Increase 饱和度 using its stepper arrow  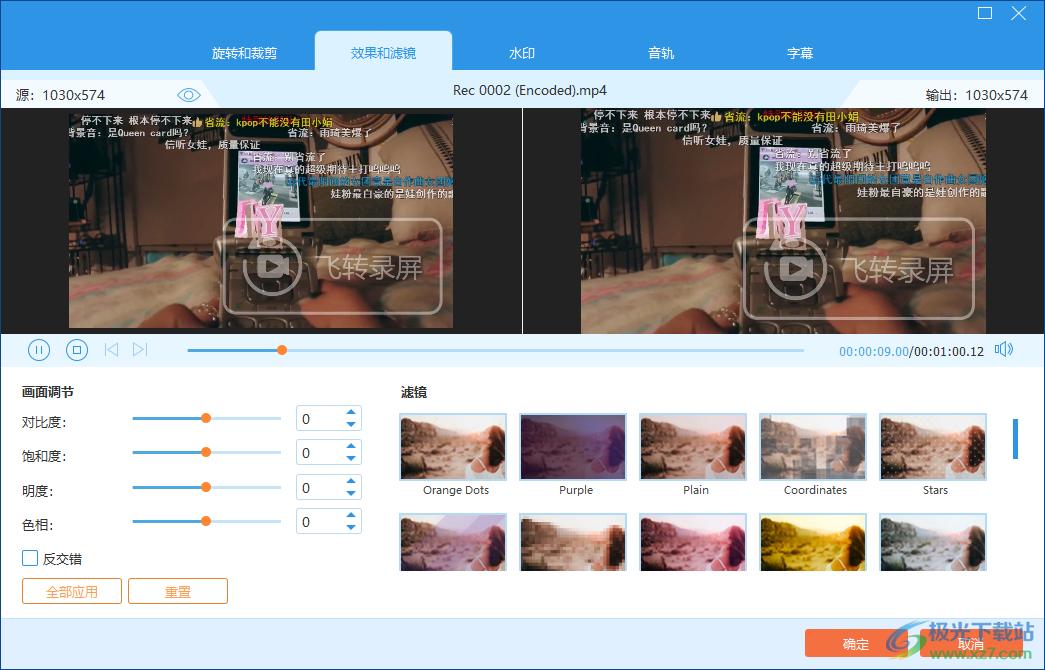point(350,446)
